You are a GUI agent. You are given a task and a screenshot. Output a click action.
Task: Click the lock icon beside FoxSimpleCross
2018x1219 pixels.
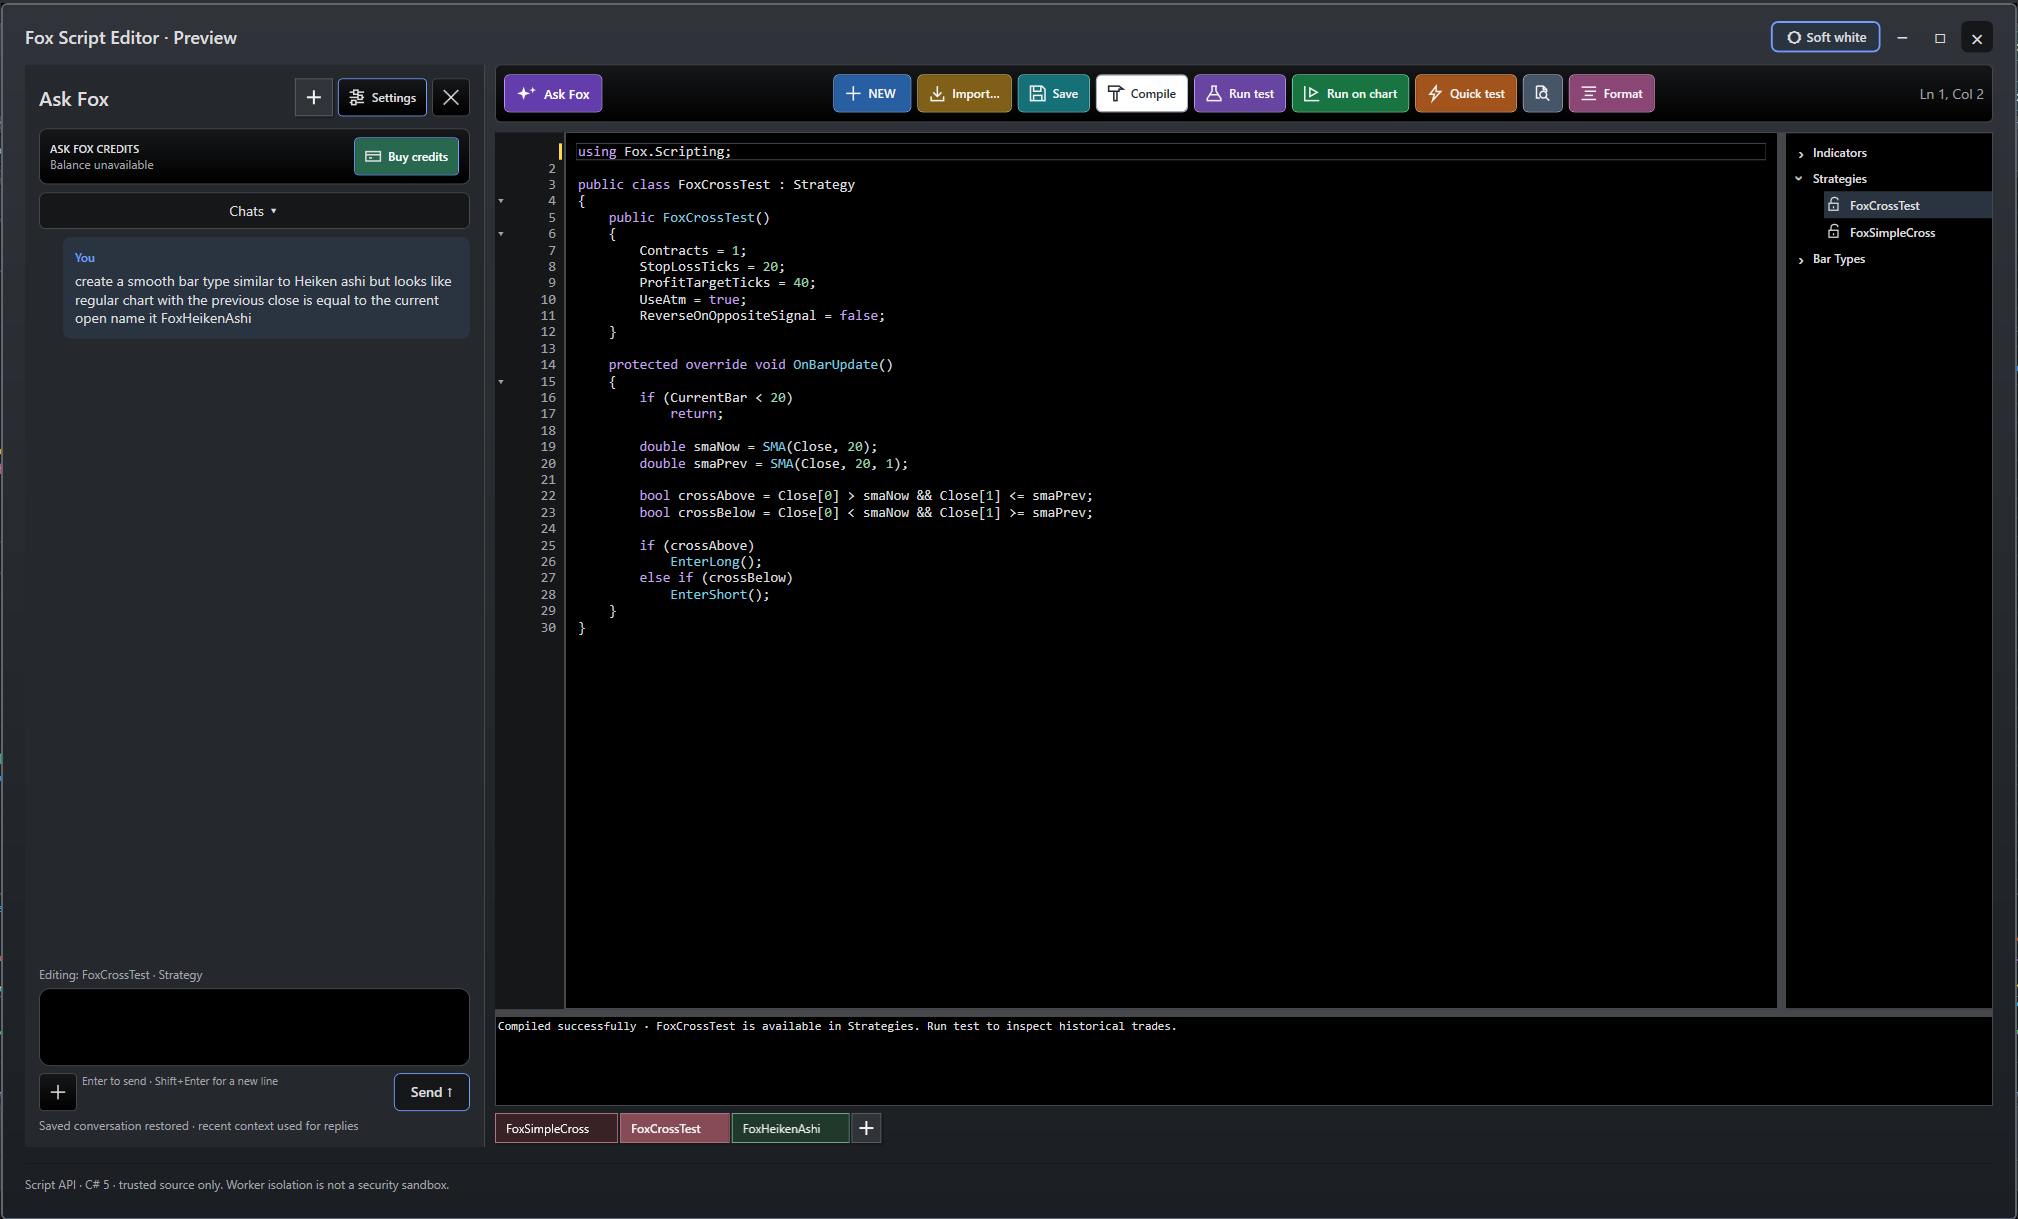click(1834, 231)
